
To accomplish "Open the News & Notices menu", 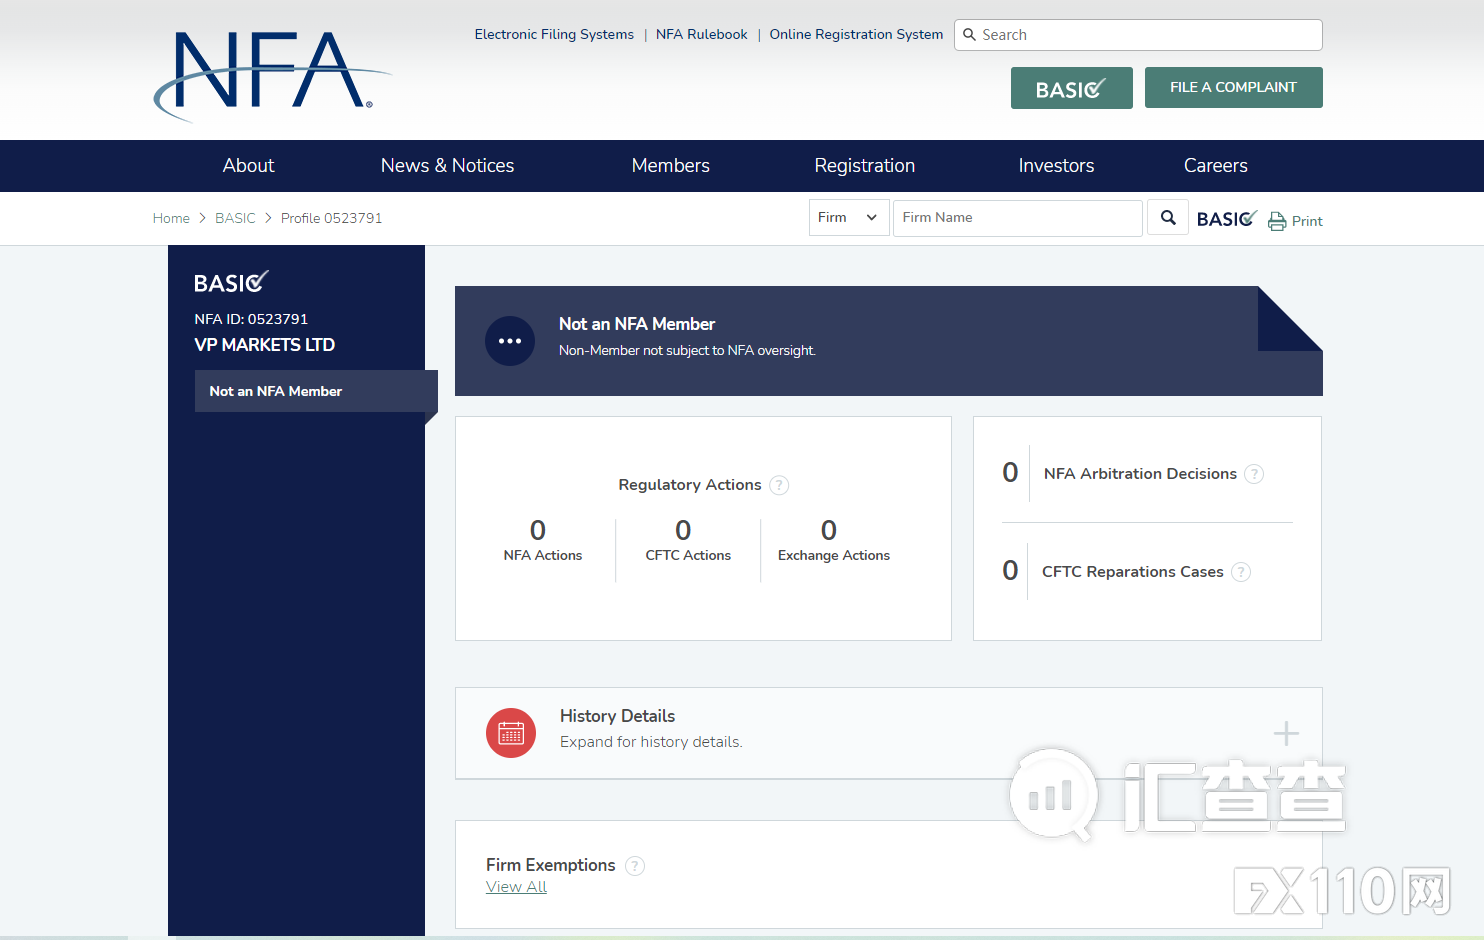I will (447, 166).
